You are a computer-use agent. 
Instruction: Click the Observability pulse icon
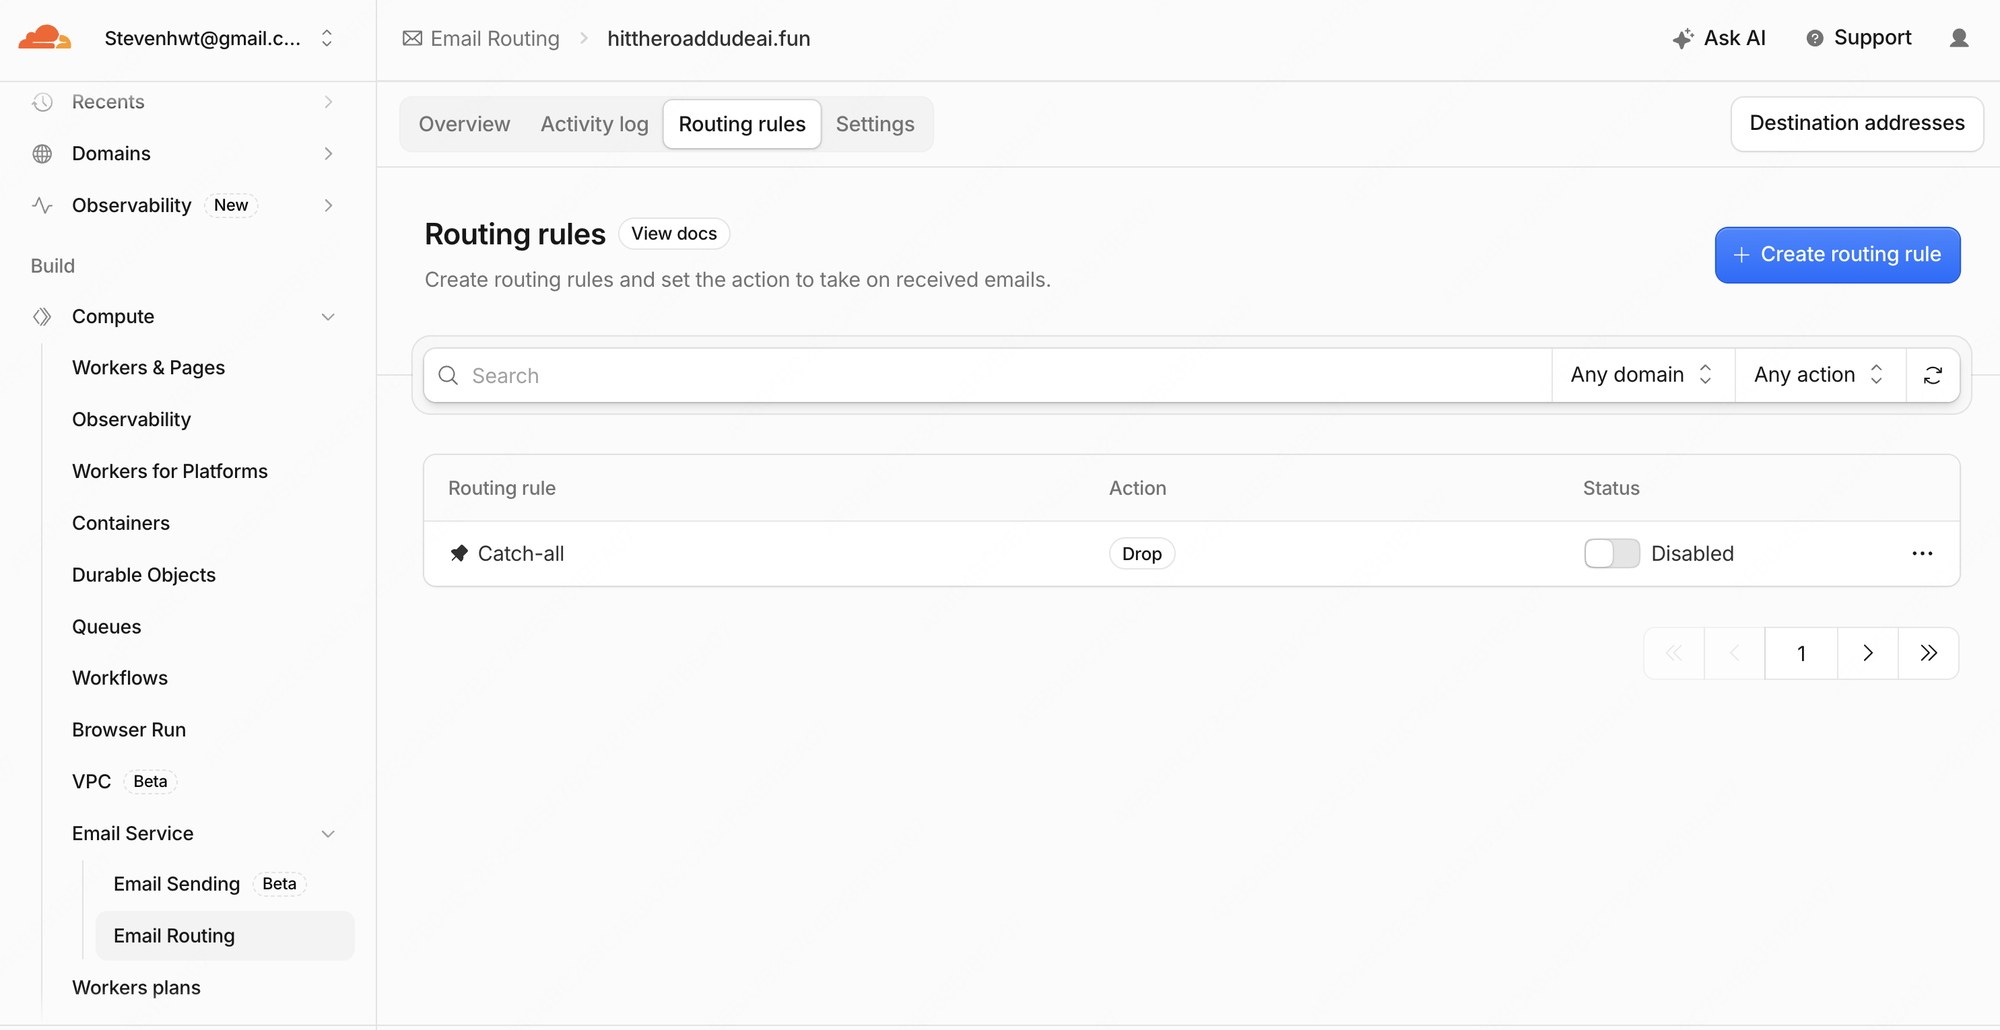[x=42, y=205]
